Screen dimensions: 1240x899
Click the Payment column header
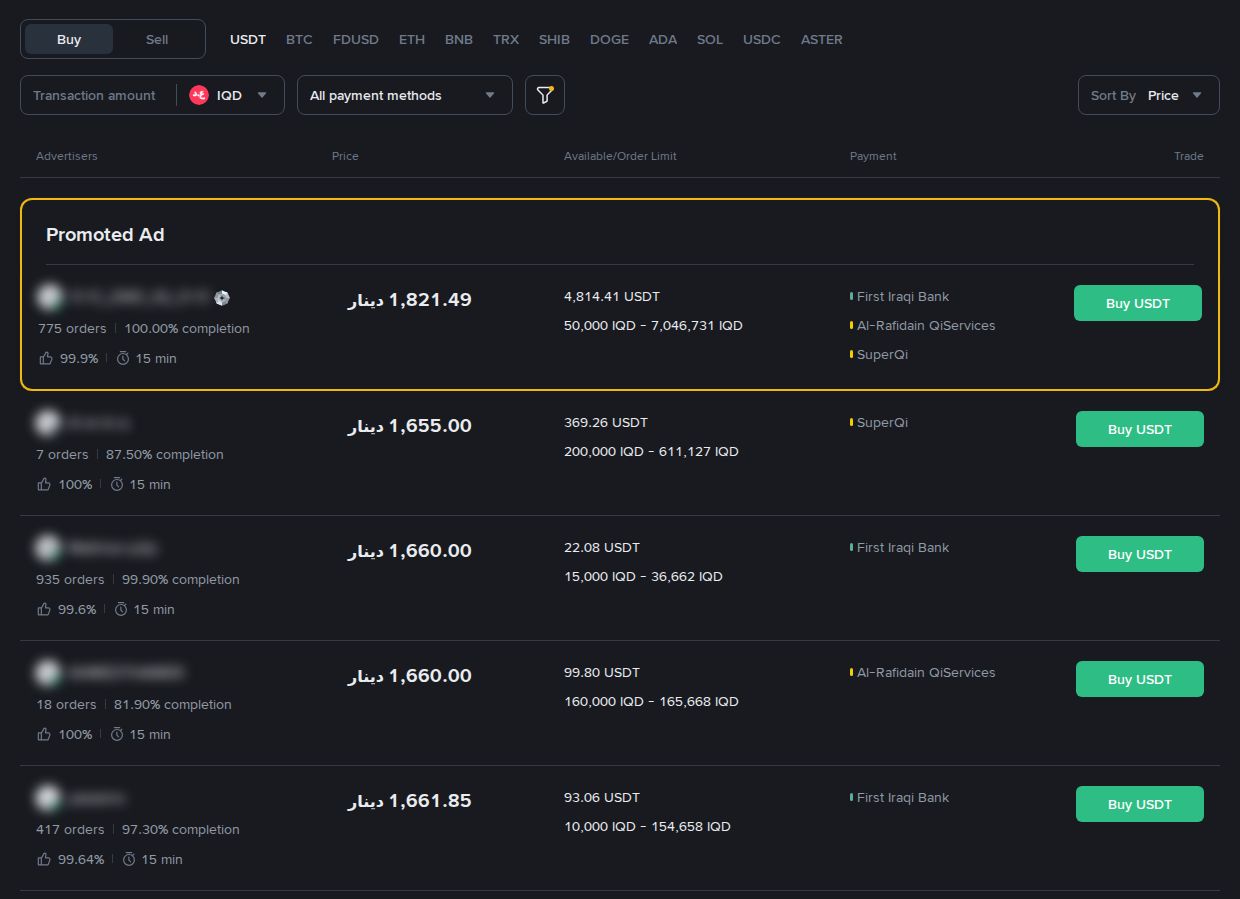873,156
